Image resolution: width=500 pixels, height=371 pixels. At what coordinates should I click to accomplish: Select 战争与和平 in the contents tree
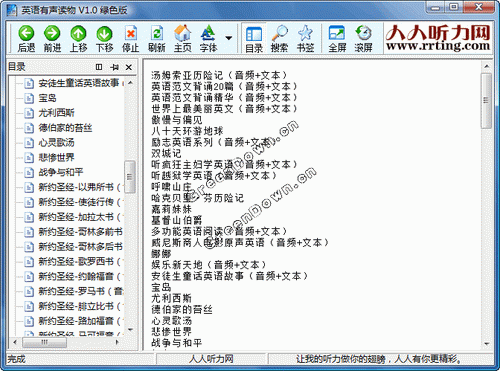point(60,172)
